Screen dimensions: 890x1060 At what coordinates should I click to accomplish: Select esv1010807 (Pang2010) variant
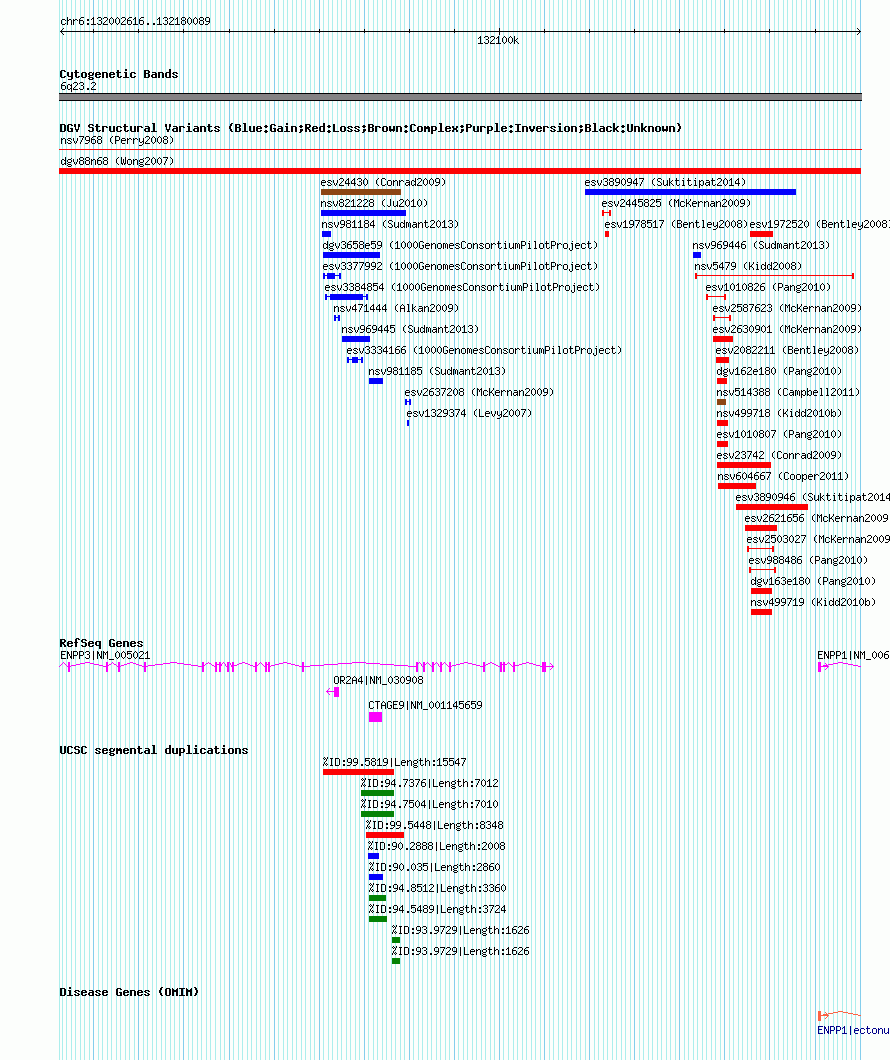pos(779,434)
